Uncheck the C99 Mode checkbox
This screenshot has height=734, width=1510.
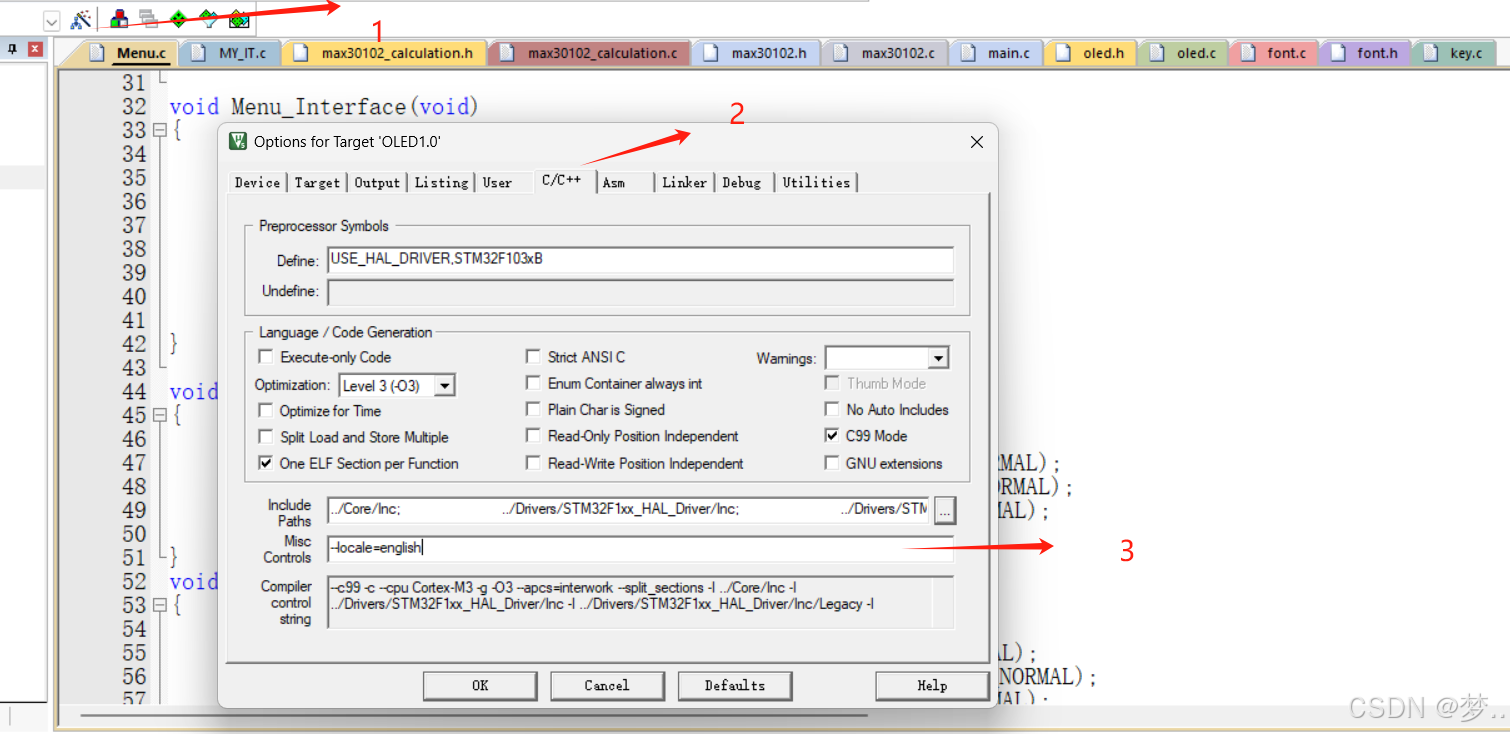click(x=832, y=436)
